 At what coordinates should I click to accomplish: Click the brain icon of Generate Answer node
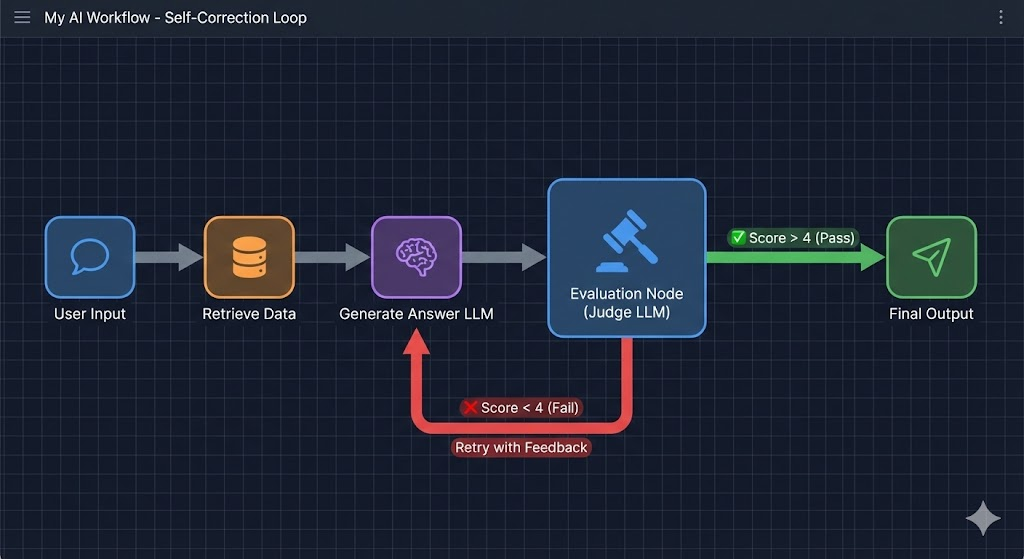416,257
